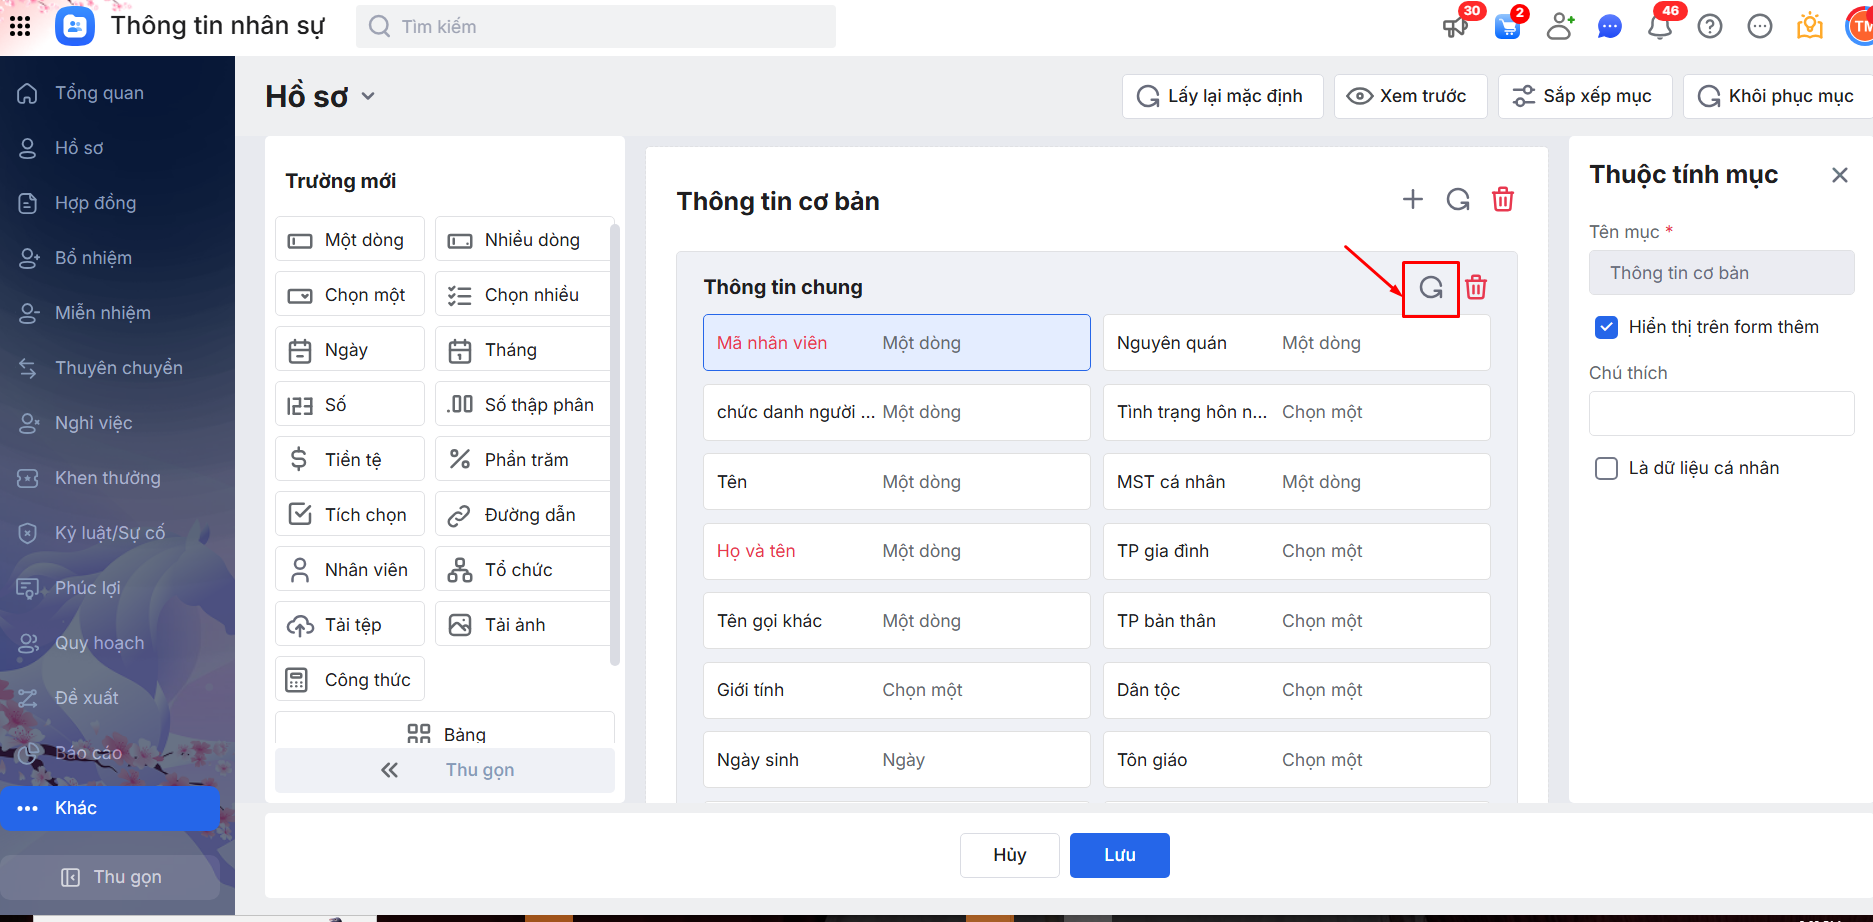Click the orange lightbulb suggestions icon
1873x922 pixels.
(1810, 27)
